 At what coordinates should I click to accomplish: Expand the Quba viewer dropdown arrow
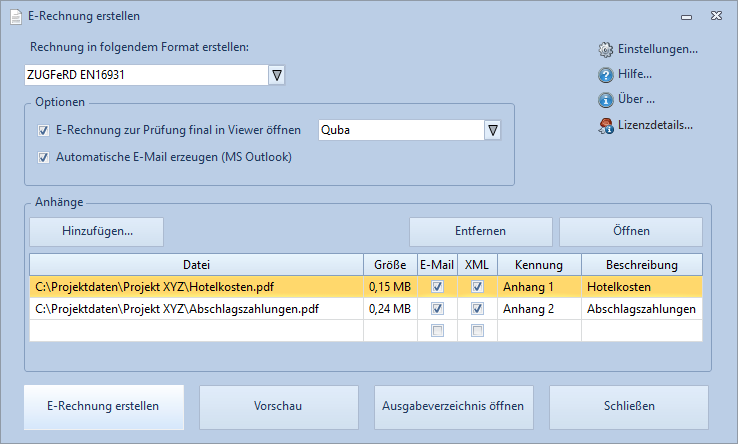492,130
